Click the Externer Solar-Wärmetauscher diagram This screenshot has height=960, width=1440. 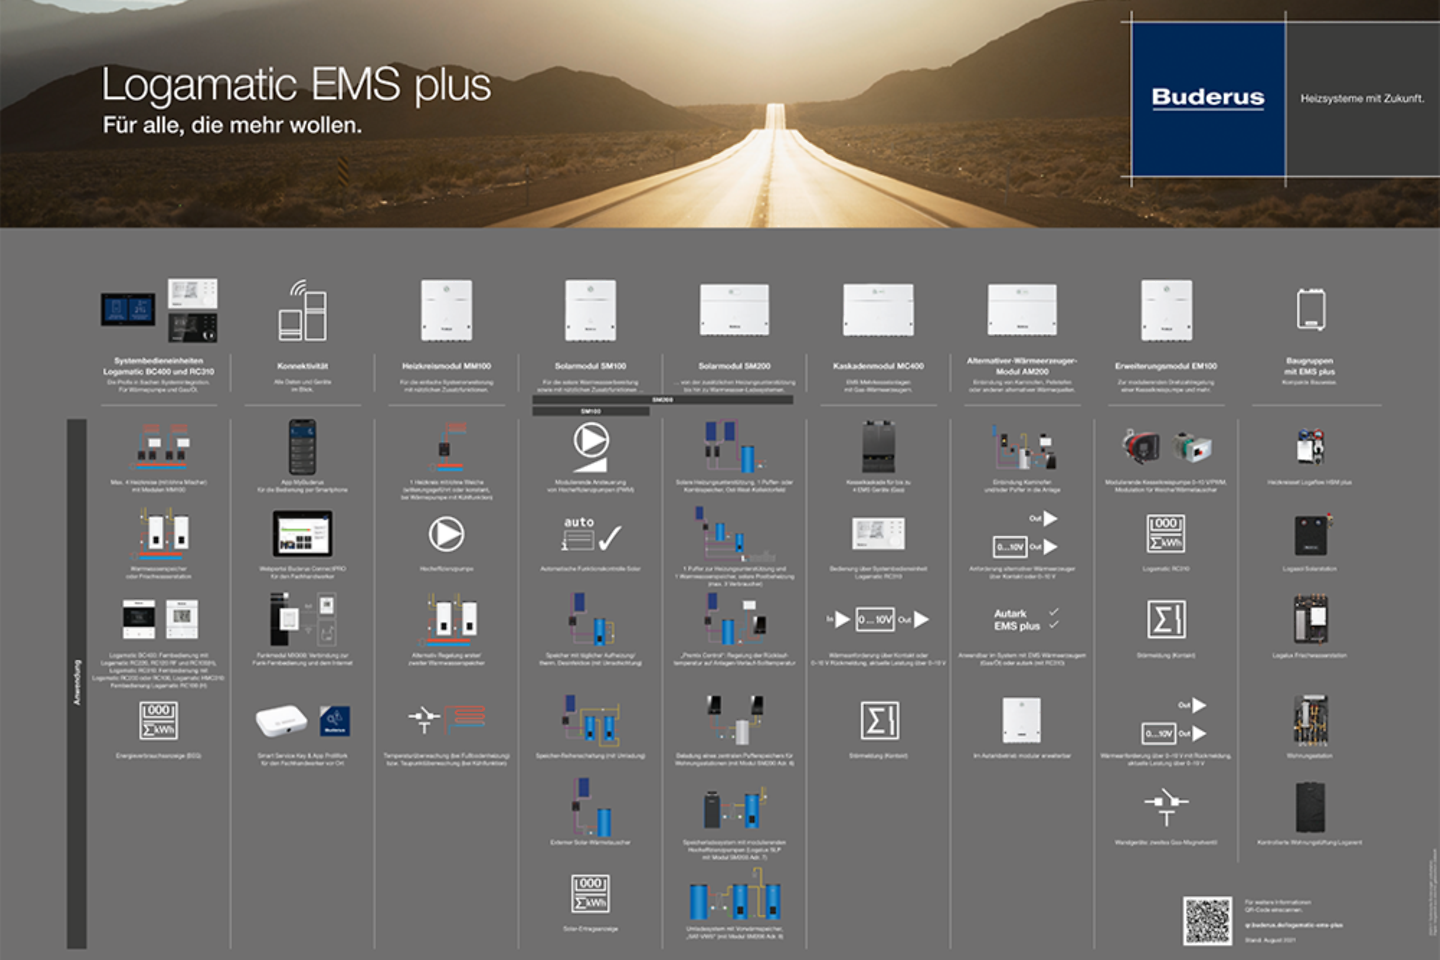[590, 807]
